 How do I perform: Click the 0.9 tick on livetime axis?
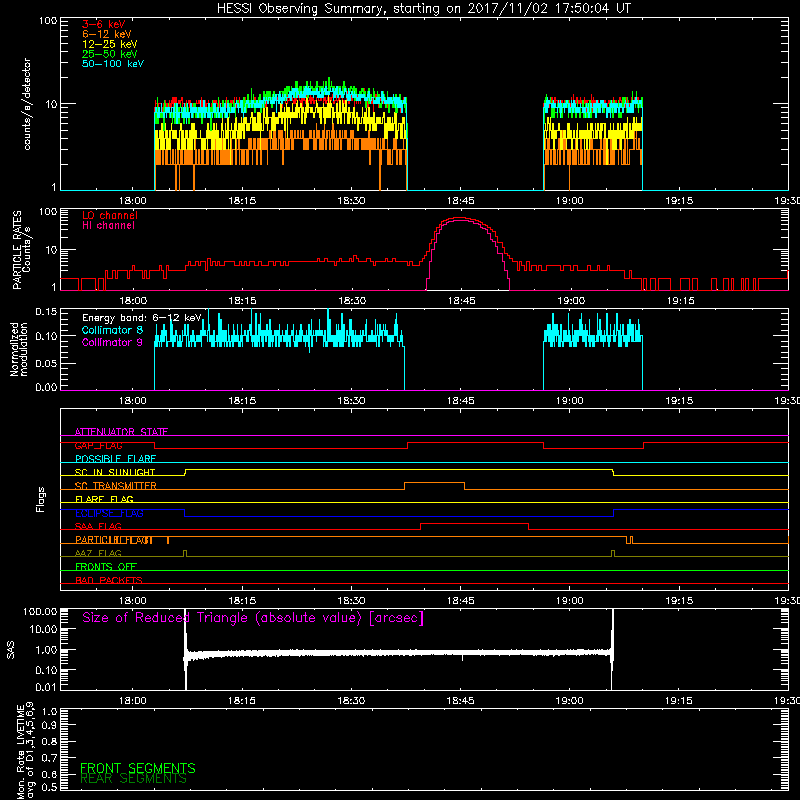[49, 726]
